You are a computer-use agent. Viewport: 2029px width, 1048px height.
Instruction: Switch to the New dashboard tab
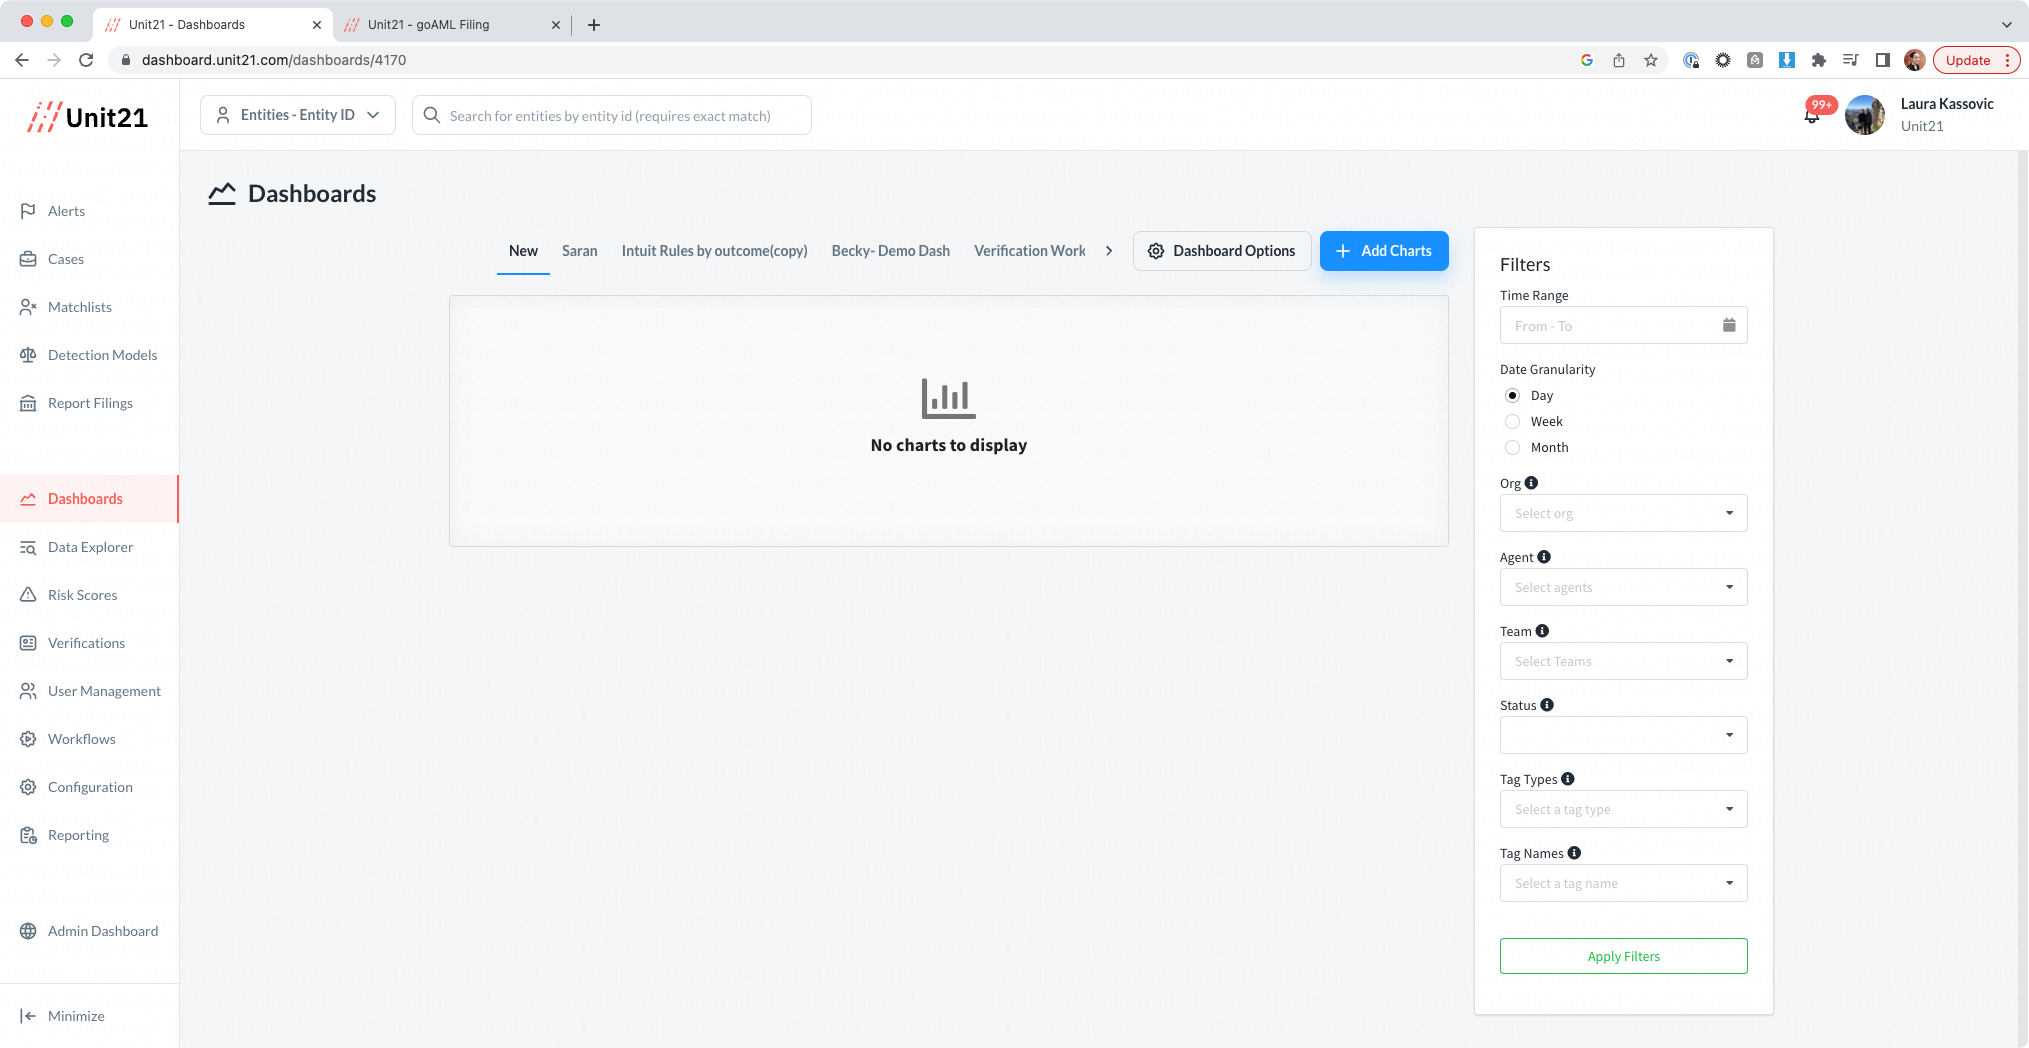pos(523,251)
